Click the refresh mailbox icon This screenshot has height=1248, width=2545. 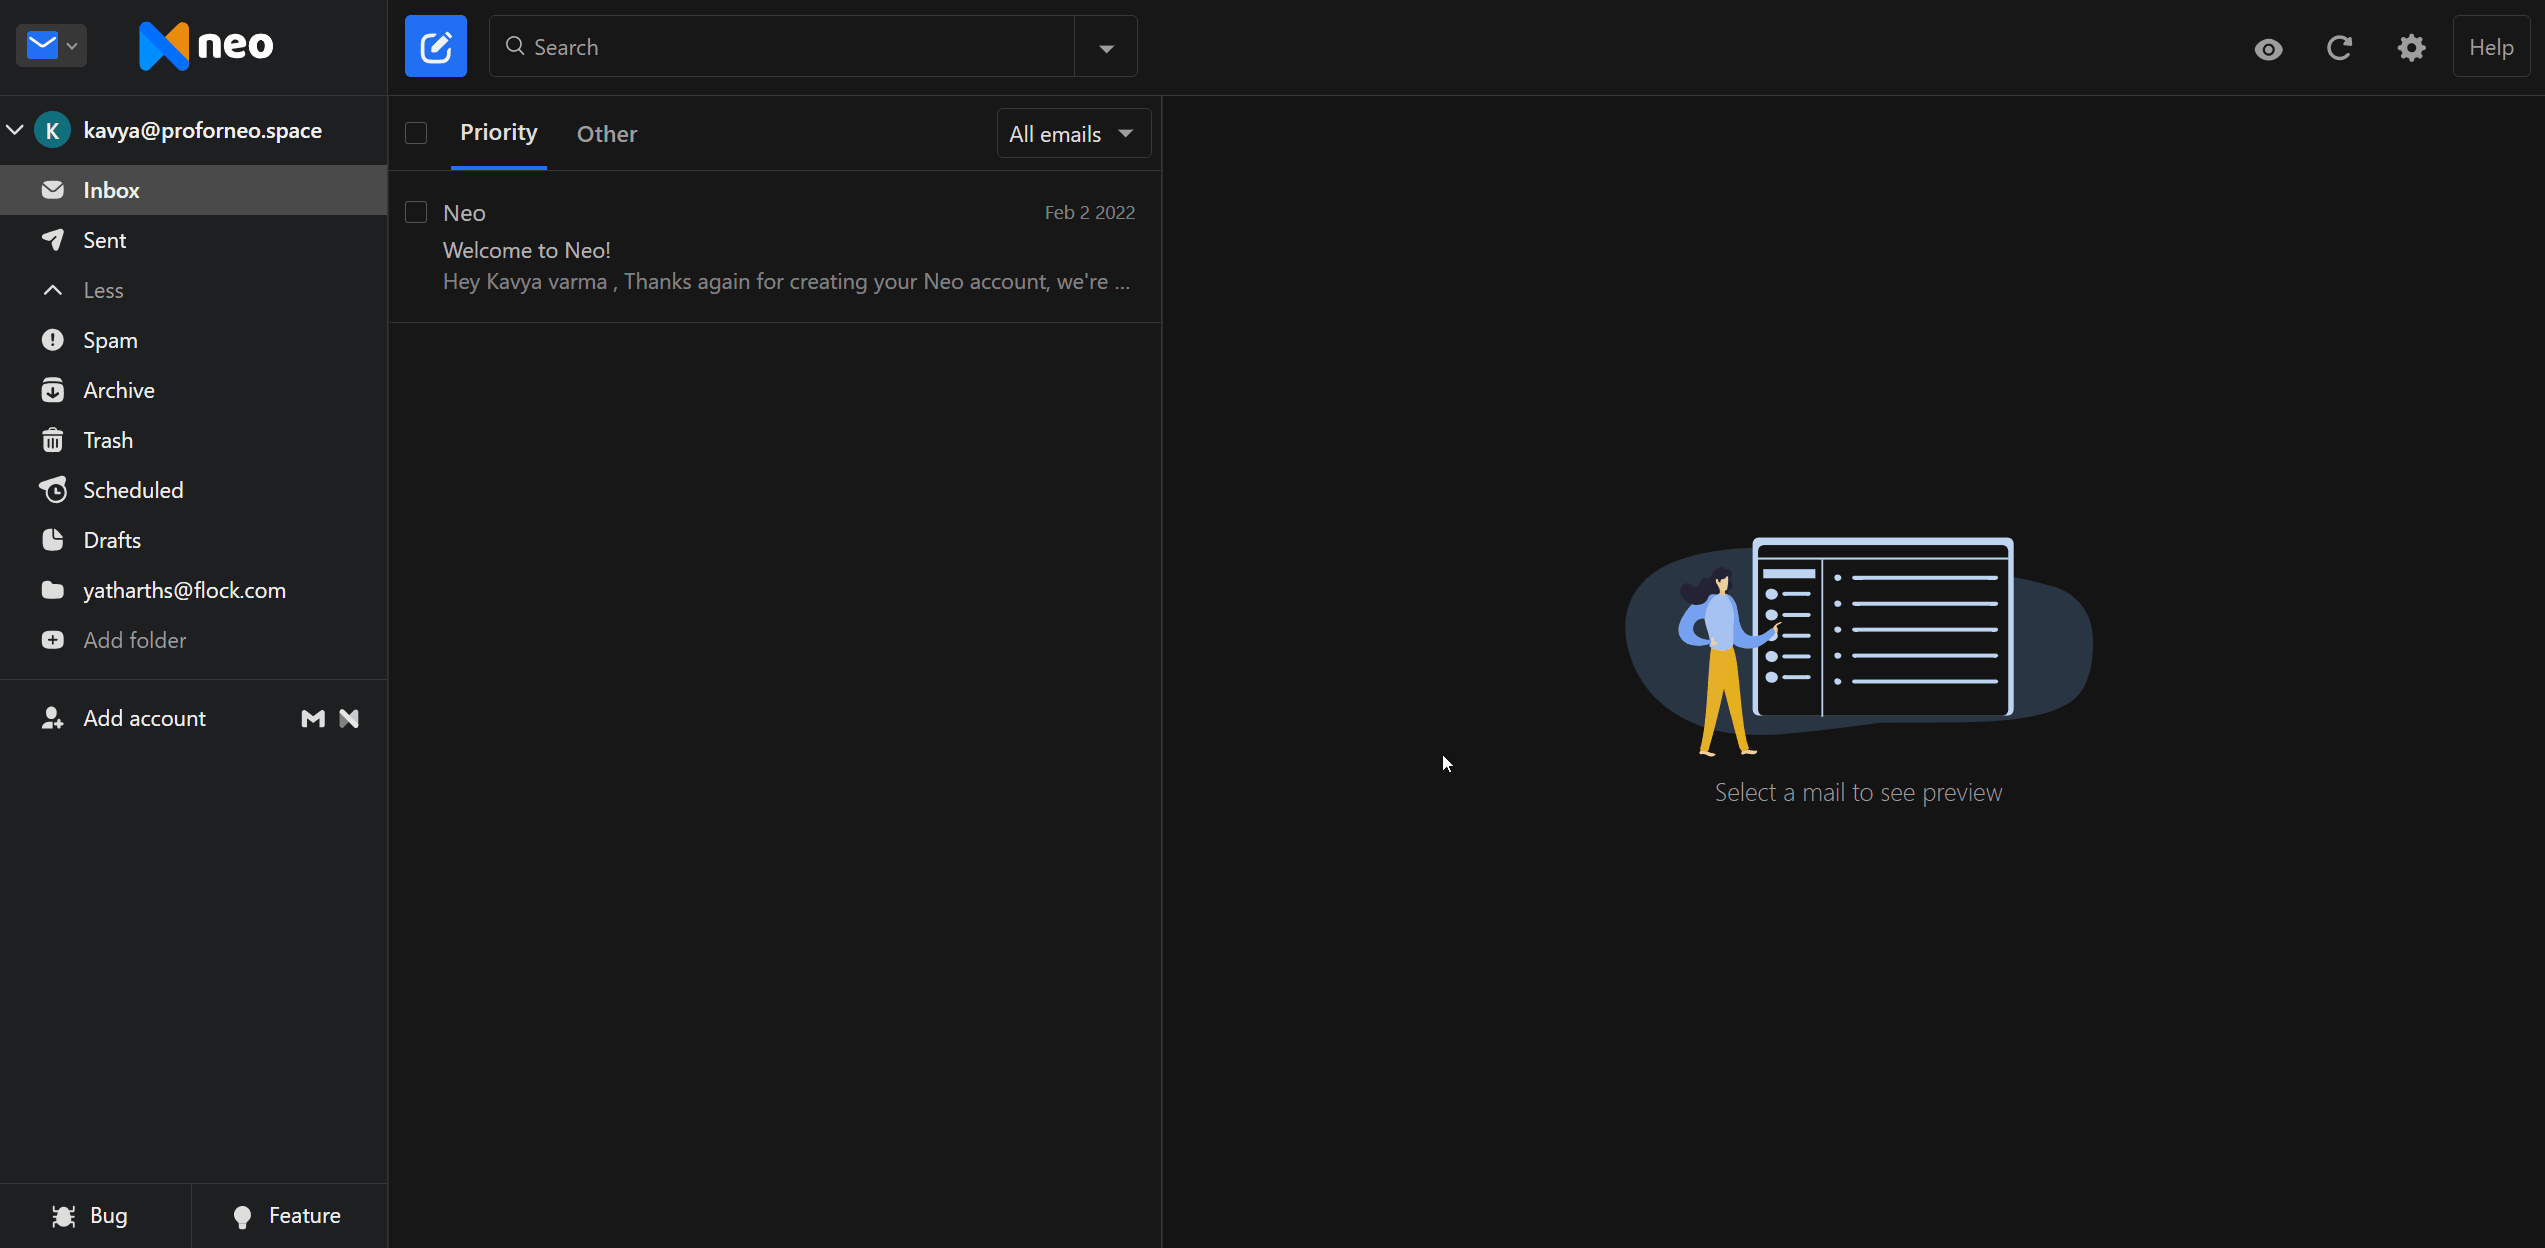point(2339,47)
